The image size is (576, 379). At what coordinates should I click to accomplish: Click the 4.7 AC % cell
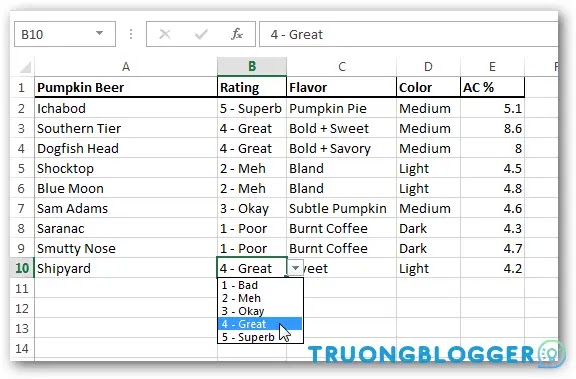pos(493,248)
